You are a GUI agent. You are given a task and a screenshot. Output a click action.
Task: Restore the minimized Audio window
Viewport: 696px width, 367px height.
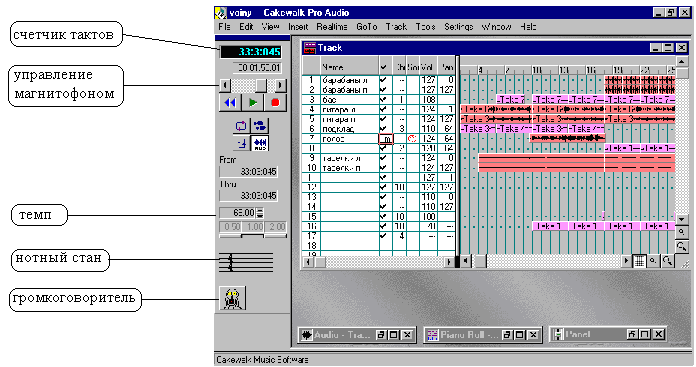click(x=380, y=335)
